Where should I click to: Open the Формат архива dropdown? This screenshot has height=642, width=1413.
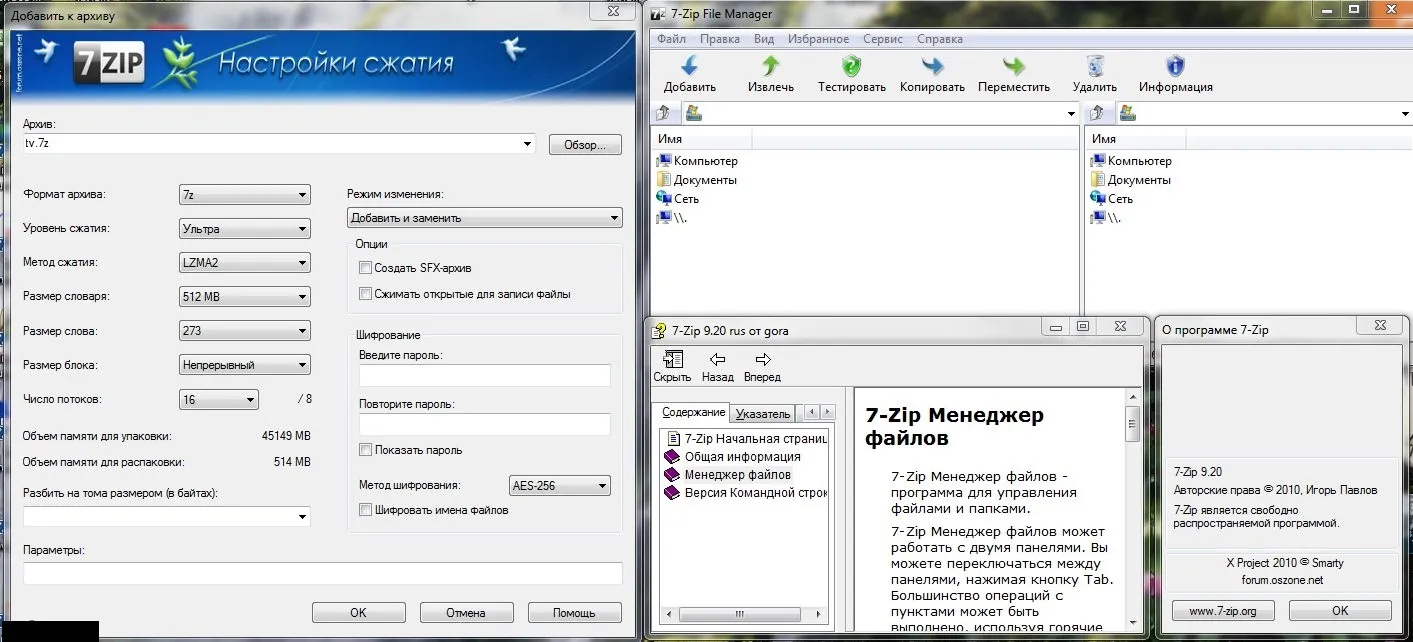tap(244, 195)
